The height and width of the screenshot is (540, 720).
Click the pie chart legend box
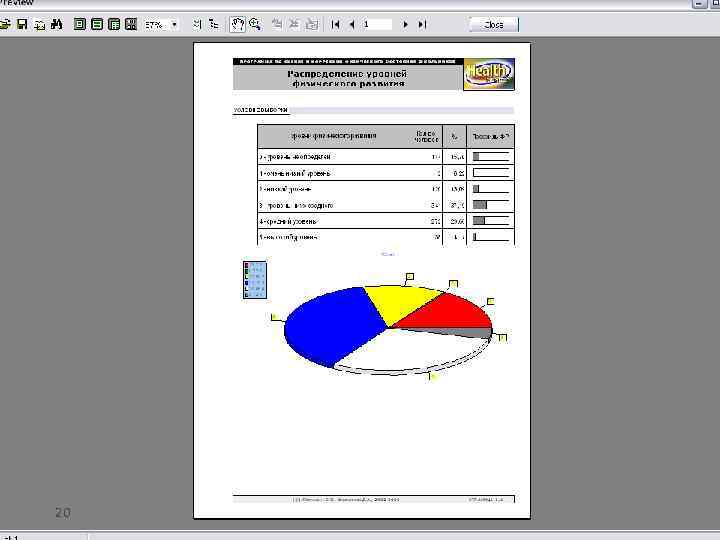255,280
